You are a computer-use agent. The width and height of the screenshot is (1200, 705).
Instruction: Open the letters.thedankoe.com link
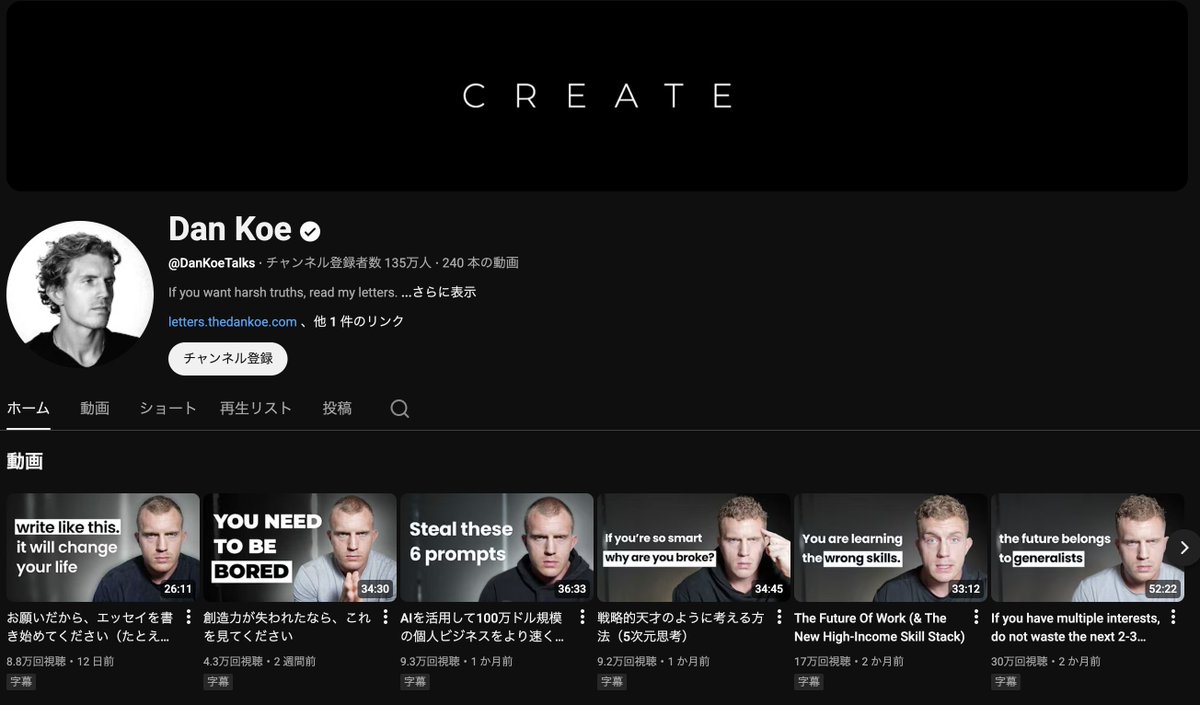(233, 322)
